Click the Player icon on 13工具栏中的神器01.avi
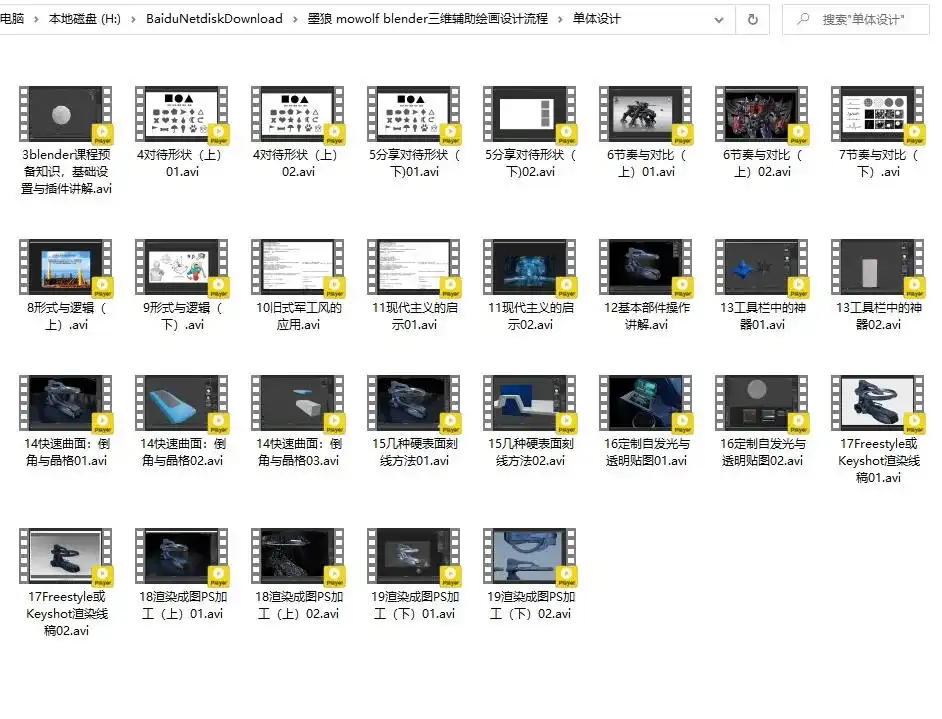Image resolution: width=942 pixels, height=719 pixels. pos(797,287)
